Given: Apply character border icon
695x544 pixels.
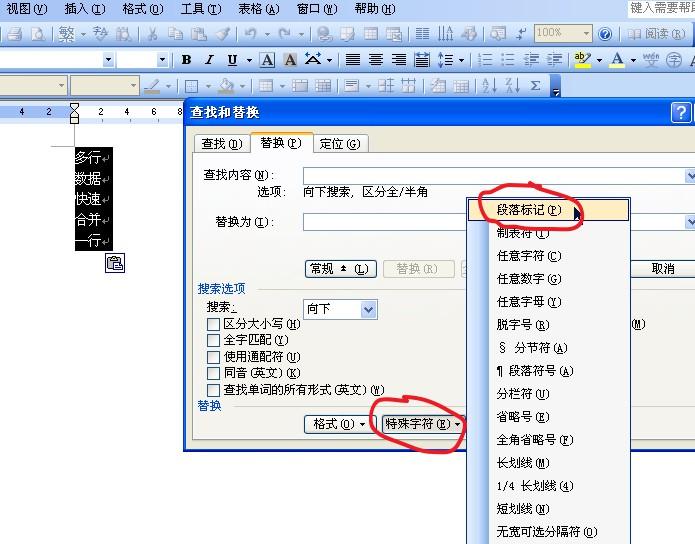Looking at the screenshot, I should pos(267,59).
